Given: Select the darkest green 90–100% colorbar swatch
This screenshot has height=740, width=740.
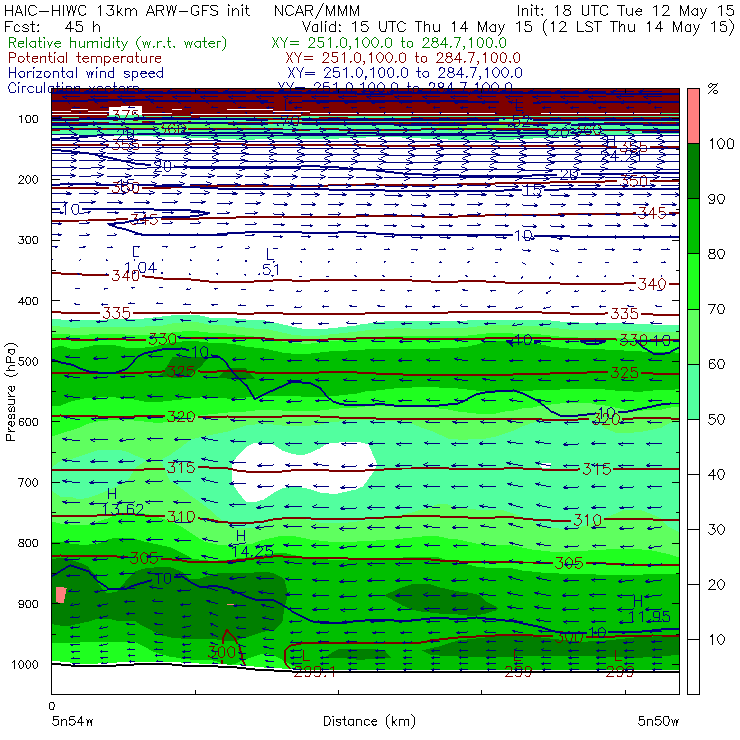Looking at the screenshot, I should pyautogui.click(x=693, y=171).
